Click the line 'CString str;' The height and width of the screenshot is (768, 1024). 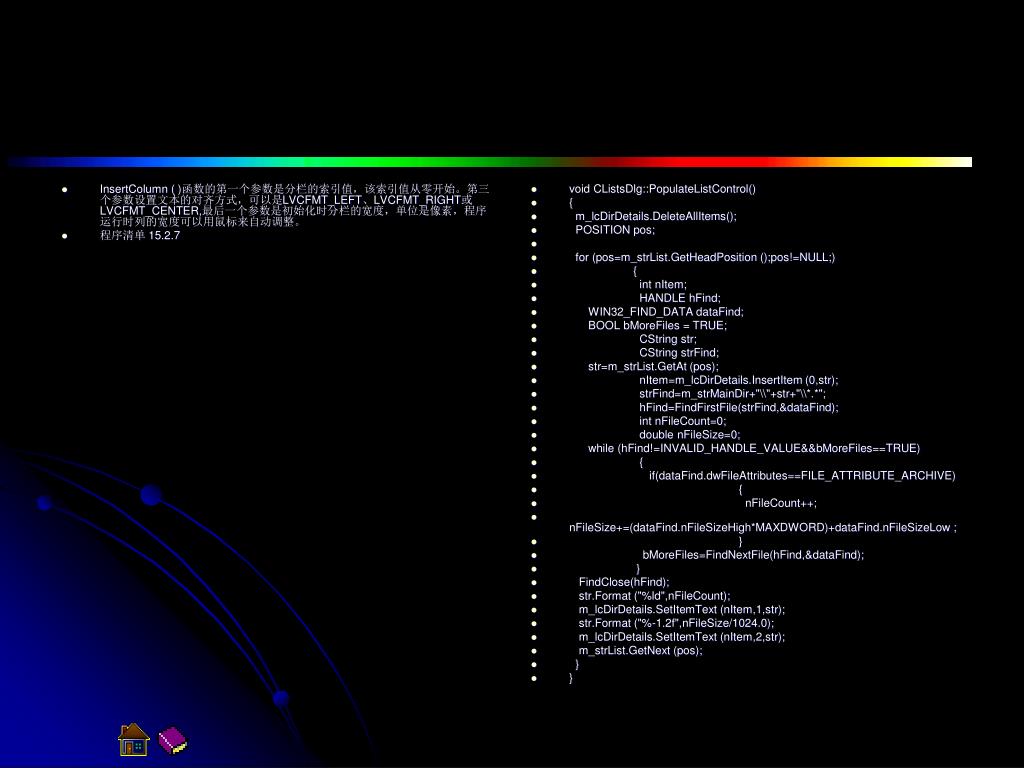667,339
